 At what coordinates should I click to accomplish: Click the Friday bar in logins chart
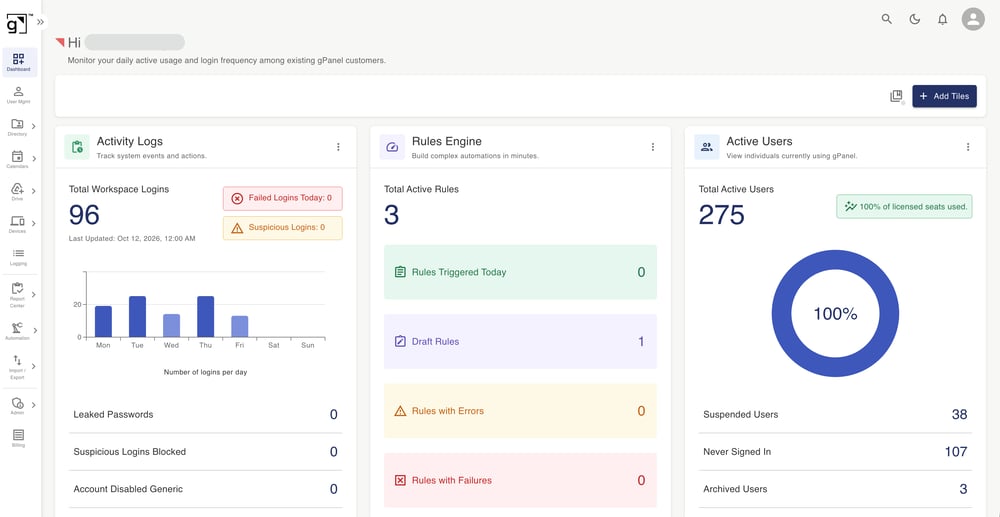pos(240,326)
